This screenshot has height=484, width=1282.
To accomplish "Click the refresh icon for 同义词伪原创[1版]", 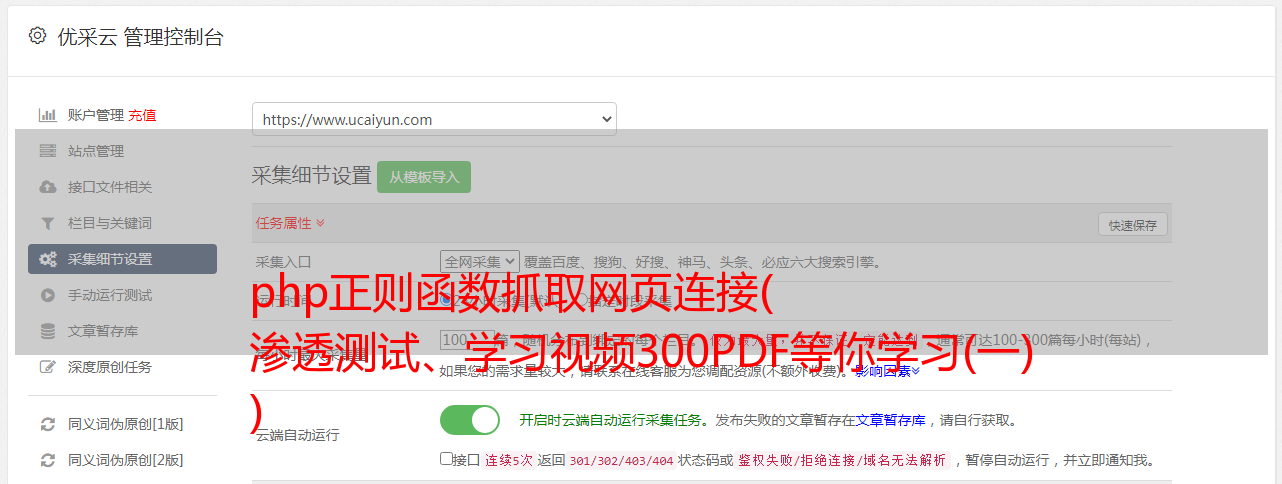I will pyautogui.click(x=47, y=424).
